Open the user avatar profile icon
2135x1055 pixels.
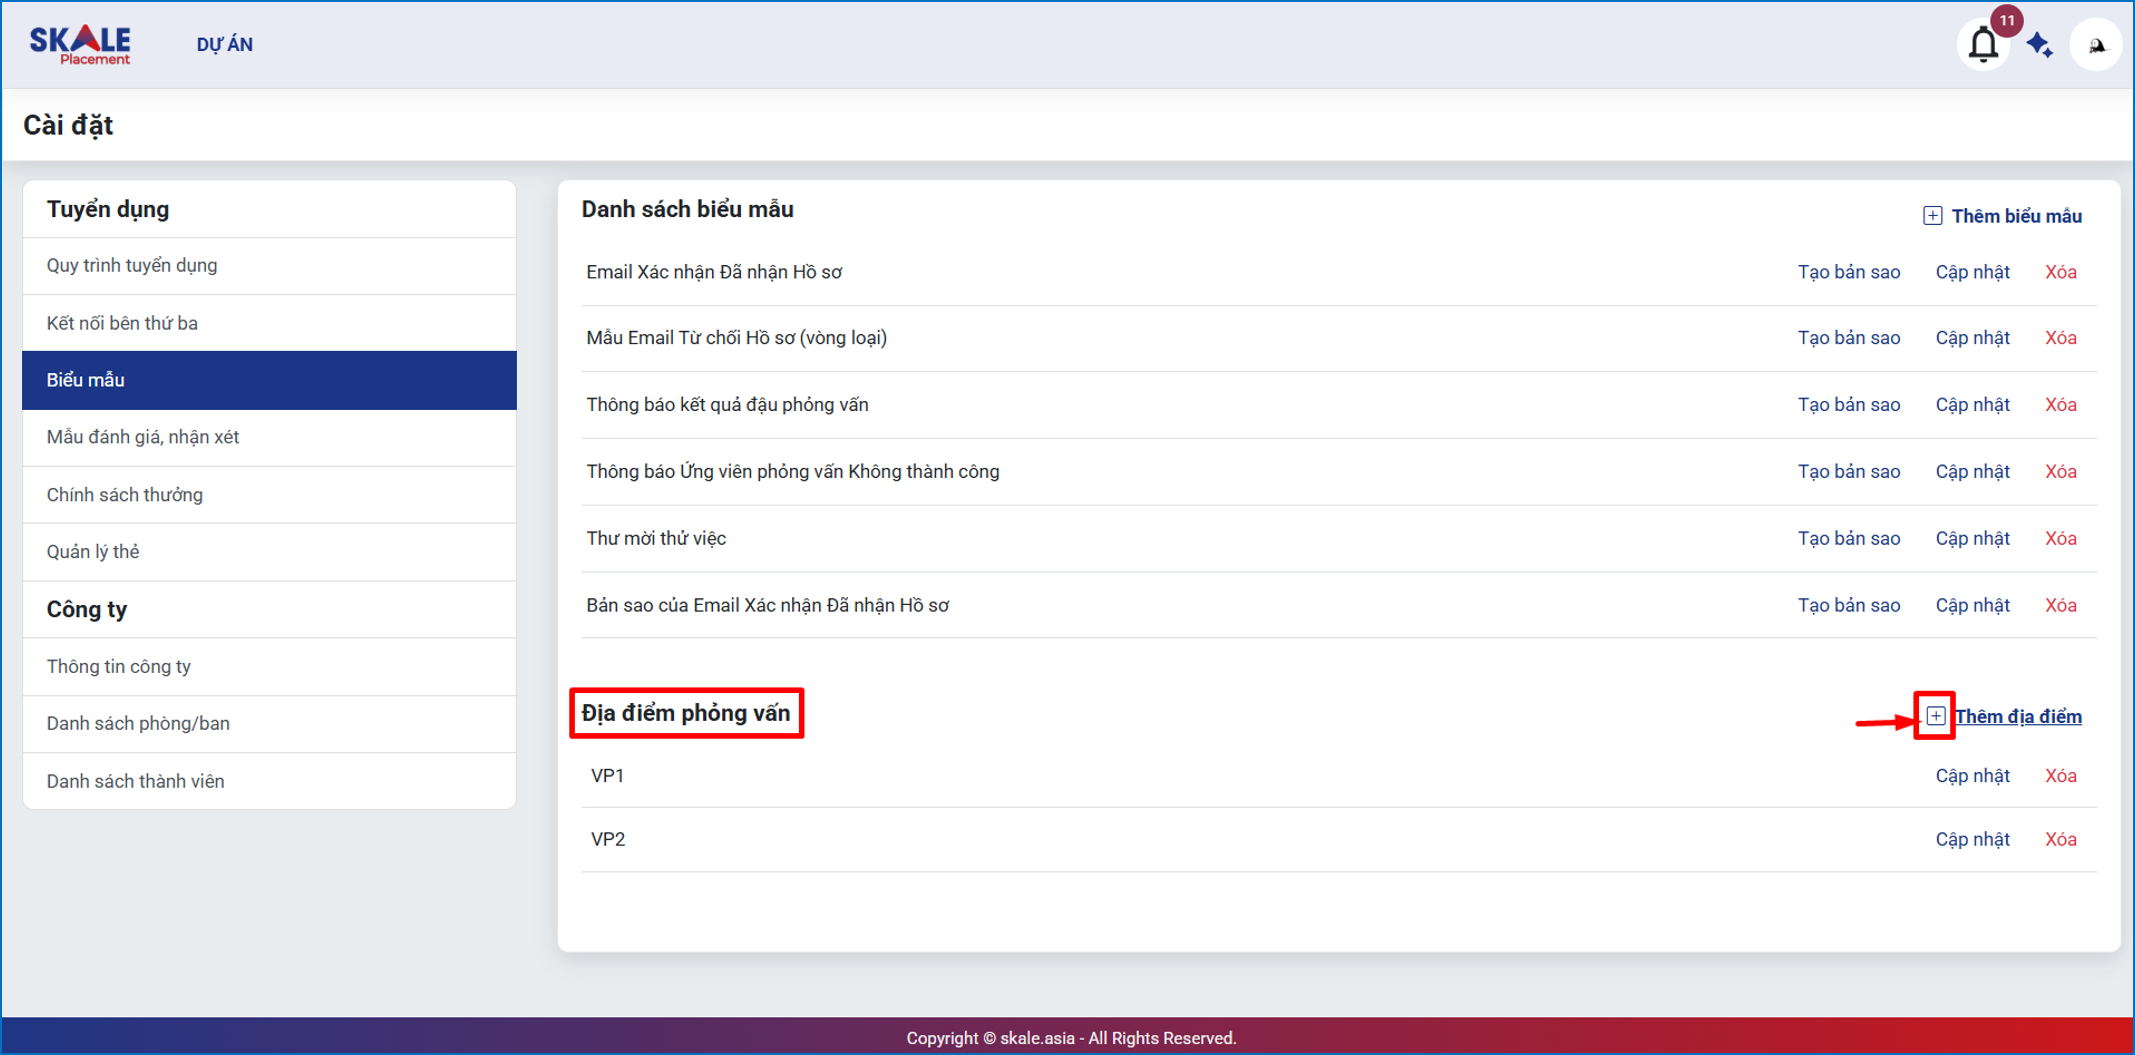[x=2095, y=45]
